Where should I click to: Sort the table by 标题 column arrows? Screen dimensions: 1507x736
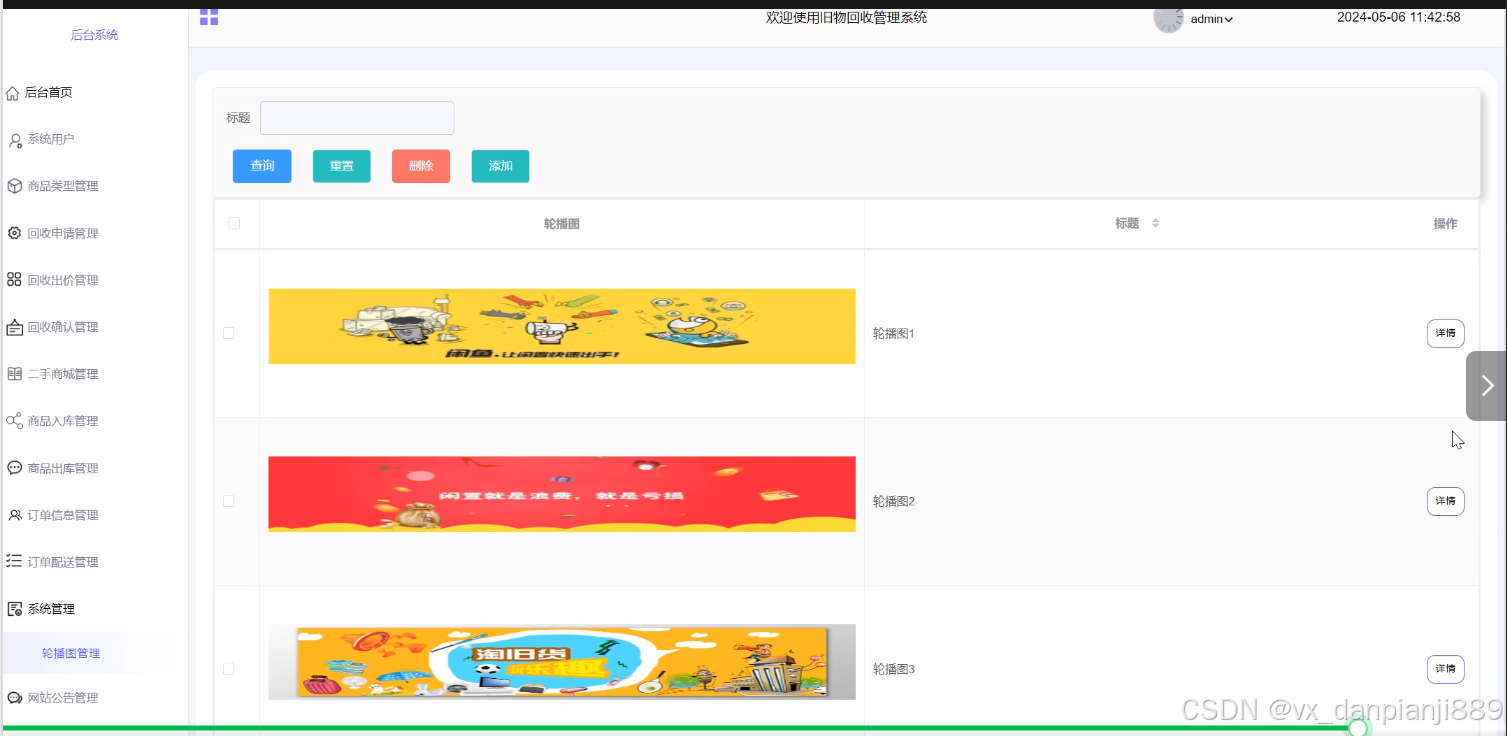(x=1155, y=223)
